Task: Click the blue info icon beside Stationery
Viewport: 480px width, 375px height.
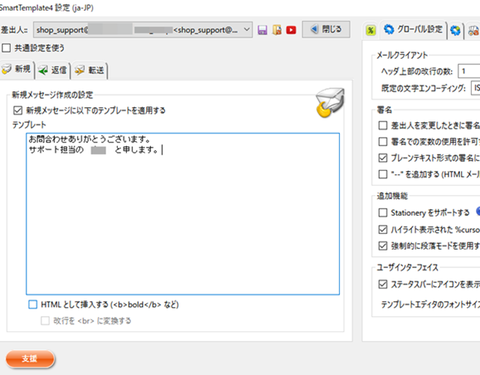Action: pyautogui.click(x=478, y=211)
